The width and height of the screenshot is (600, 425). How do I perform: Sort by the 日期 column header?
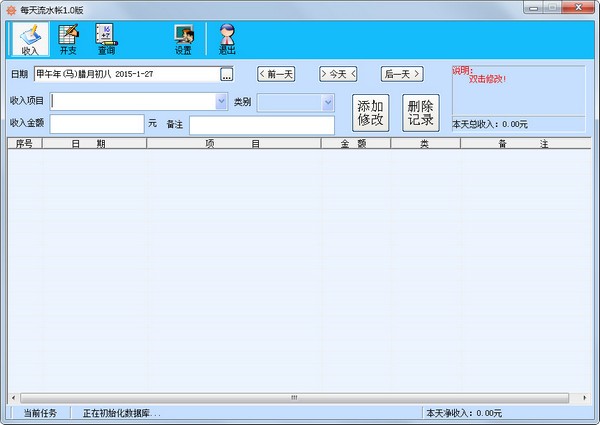point(94,143)
